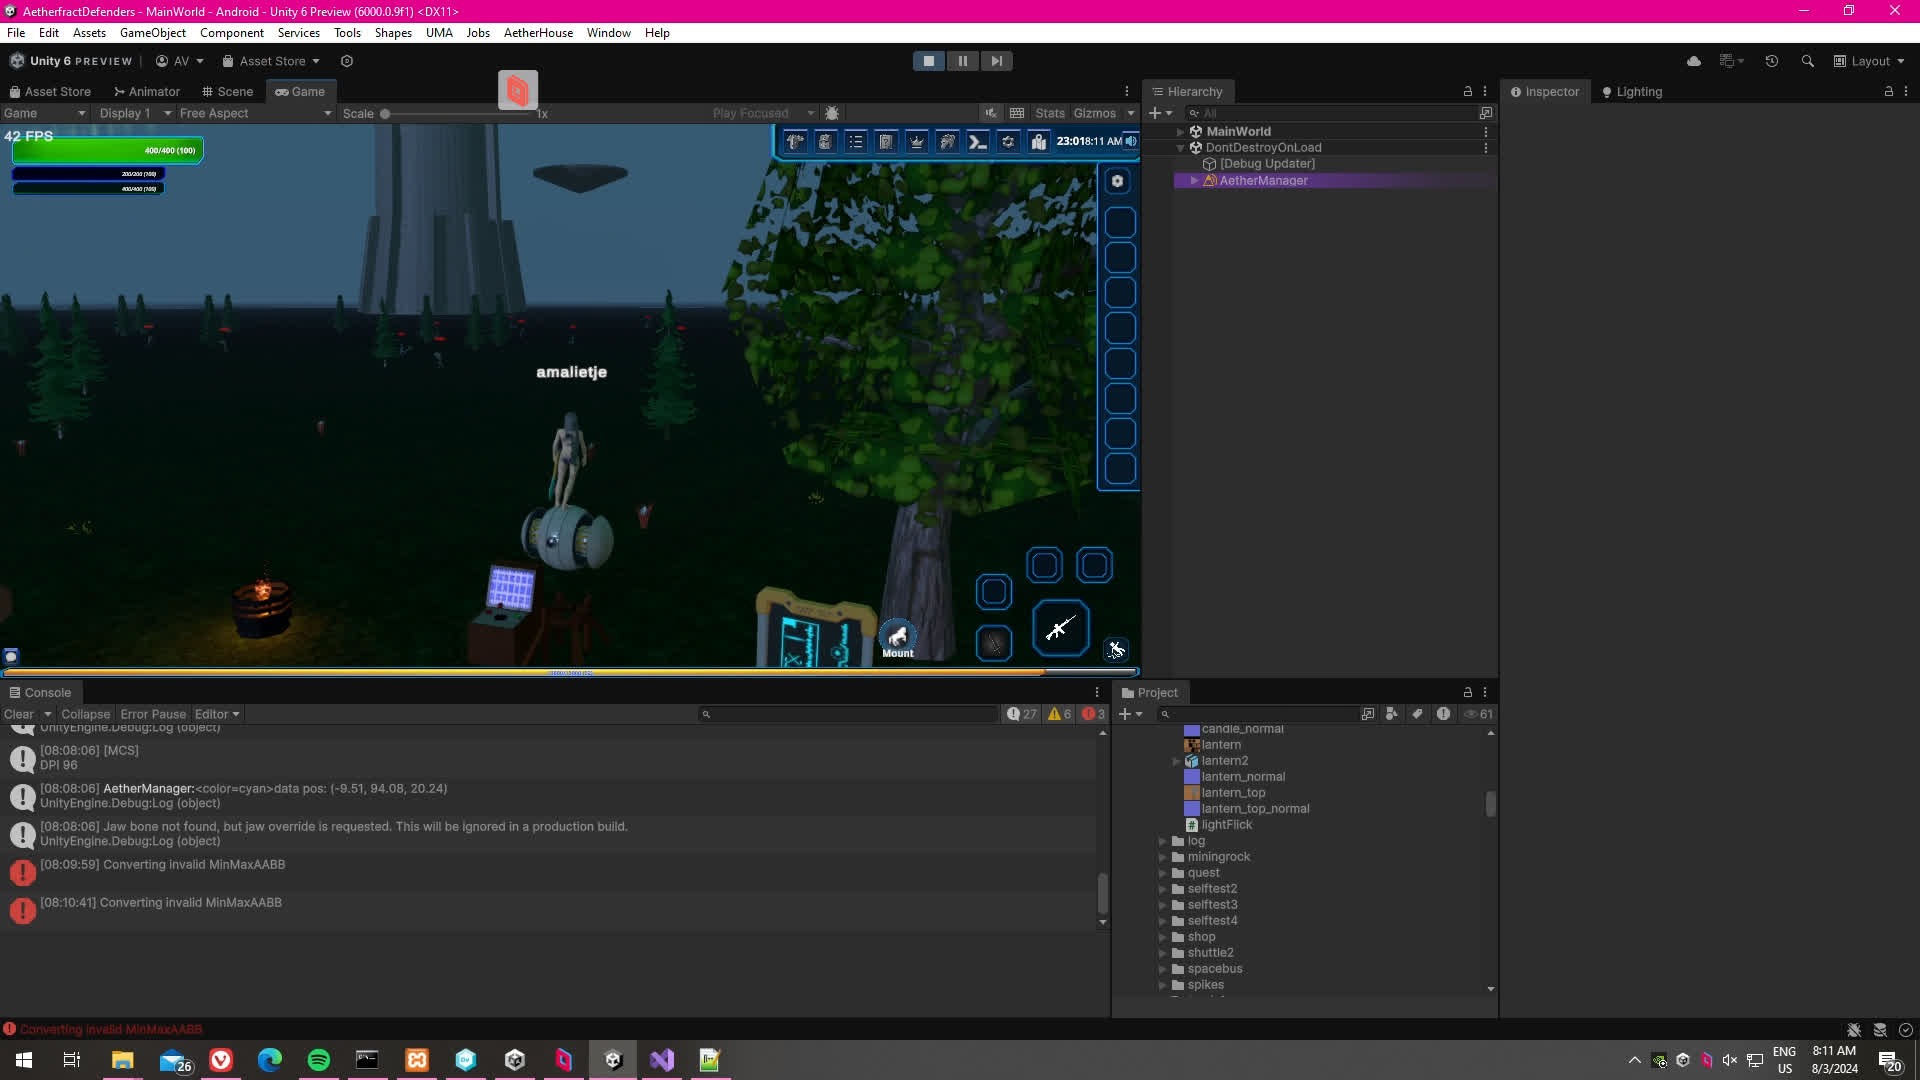Open the in-game map icon
The width and height of the screenshot is (1920, 1080).
pyautogui.click(x=1039, y=141)
